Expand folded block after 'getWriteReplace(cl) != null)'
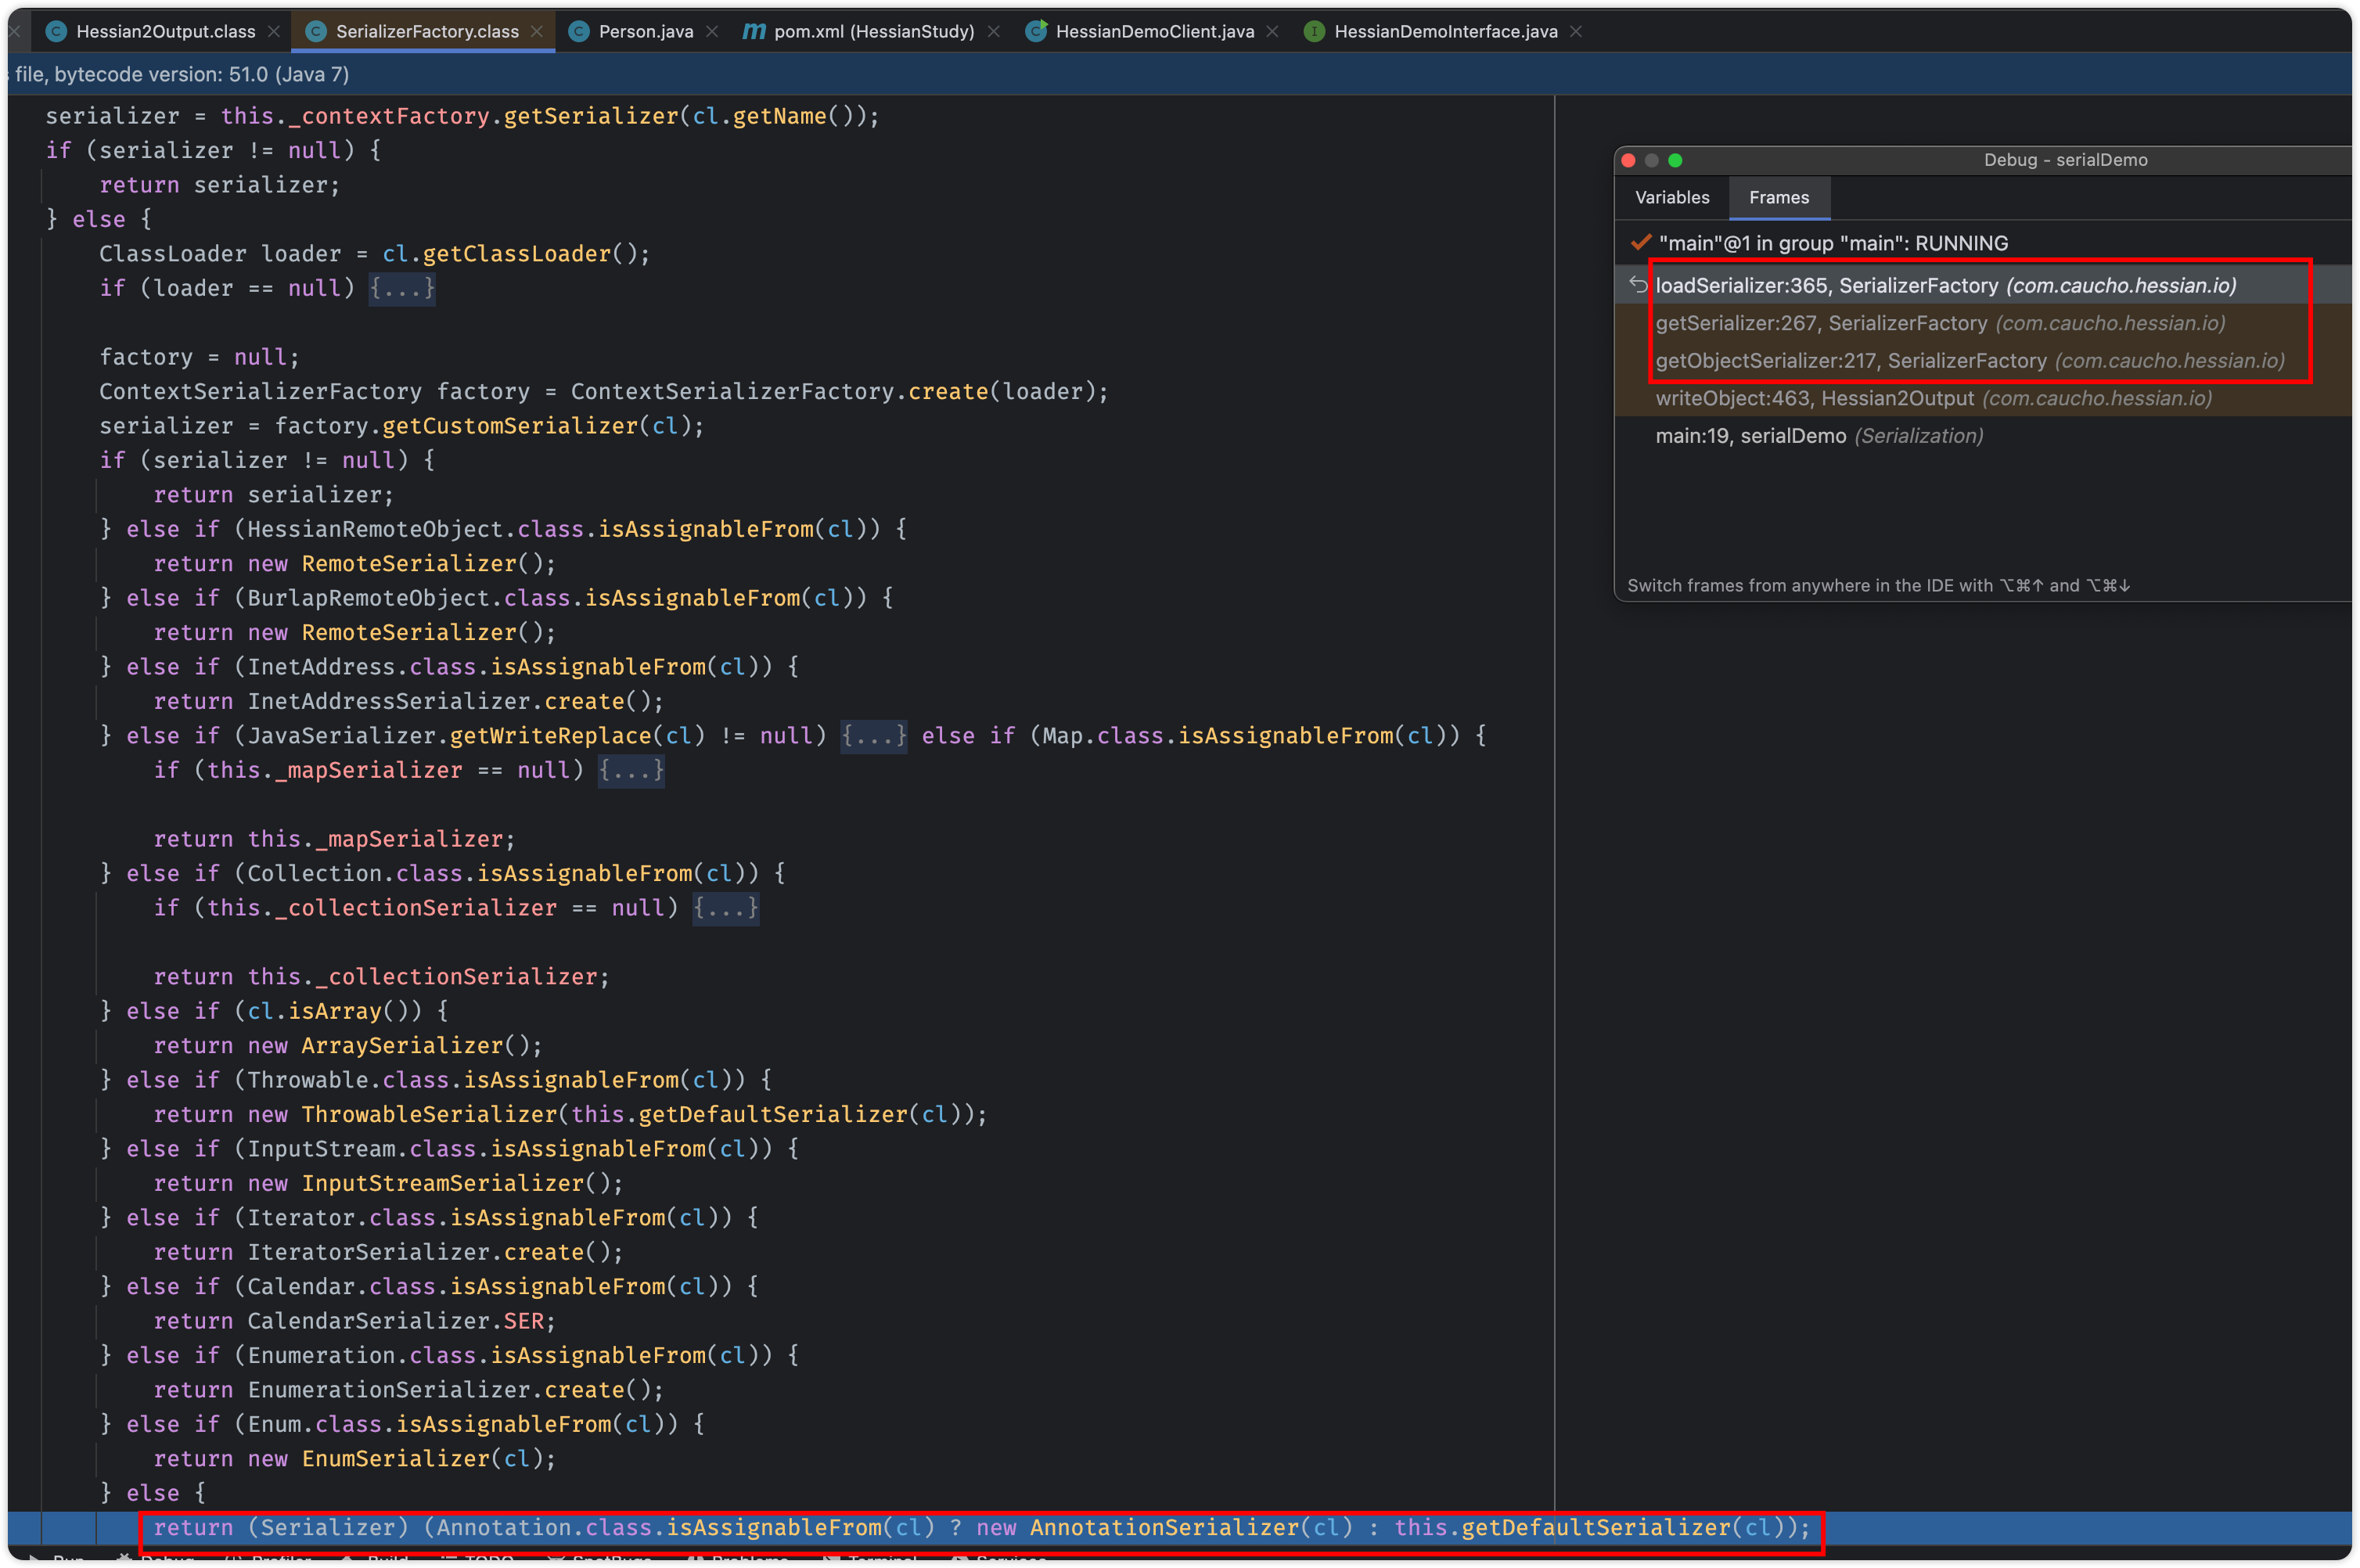This screenshot has height=1568, width=2360. [x=874, y=736]
